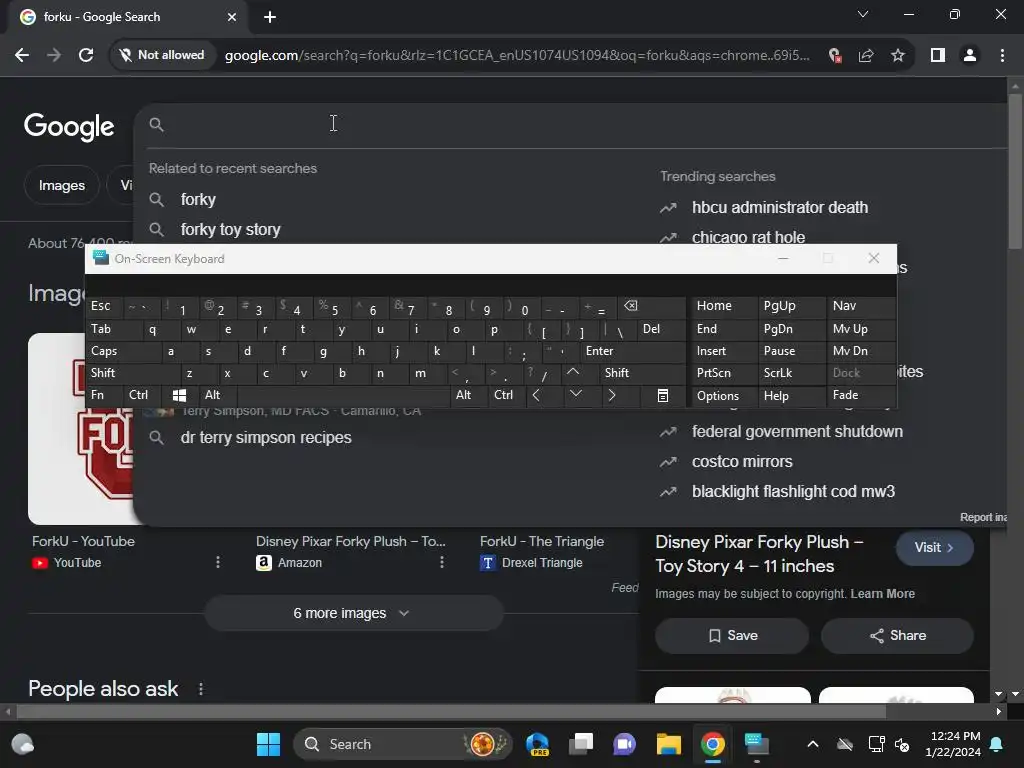The height and width of the screenshot is (768, 1024).
Task: Click the Chrome back arrow
Action: (22, 56)
